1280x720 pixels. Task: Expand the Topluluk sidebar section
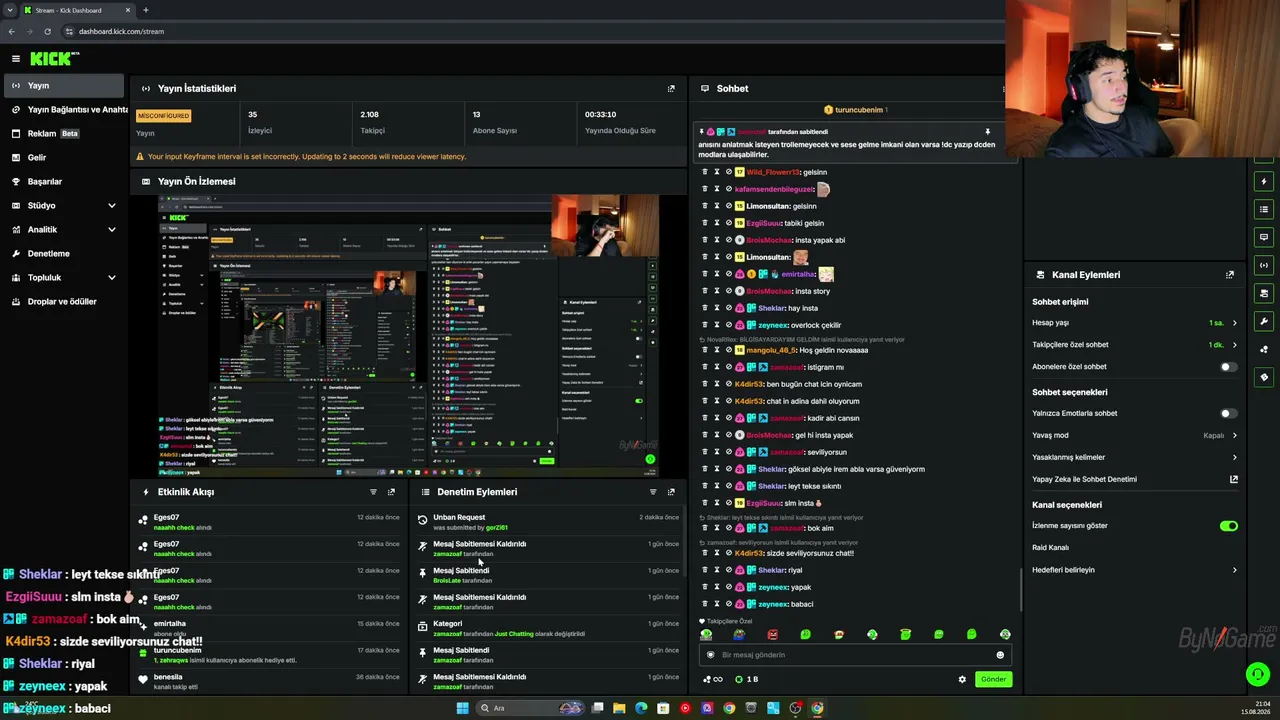(64, 278)
